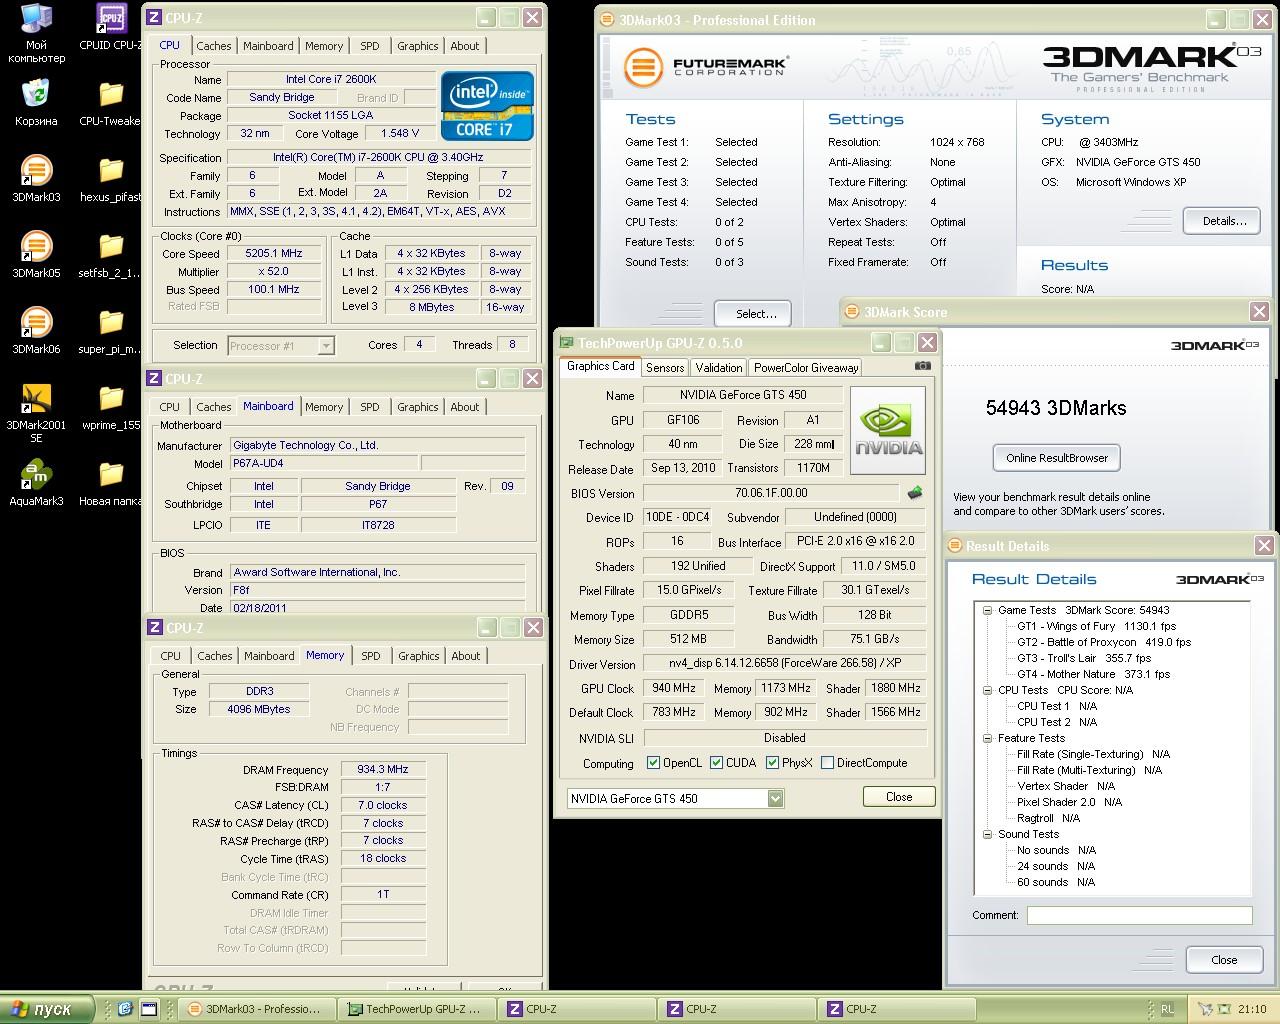This screenshot has width=1280, height=1024.
Task: Click the Close button in GPU-Z
Action: [899, 797]
